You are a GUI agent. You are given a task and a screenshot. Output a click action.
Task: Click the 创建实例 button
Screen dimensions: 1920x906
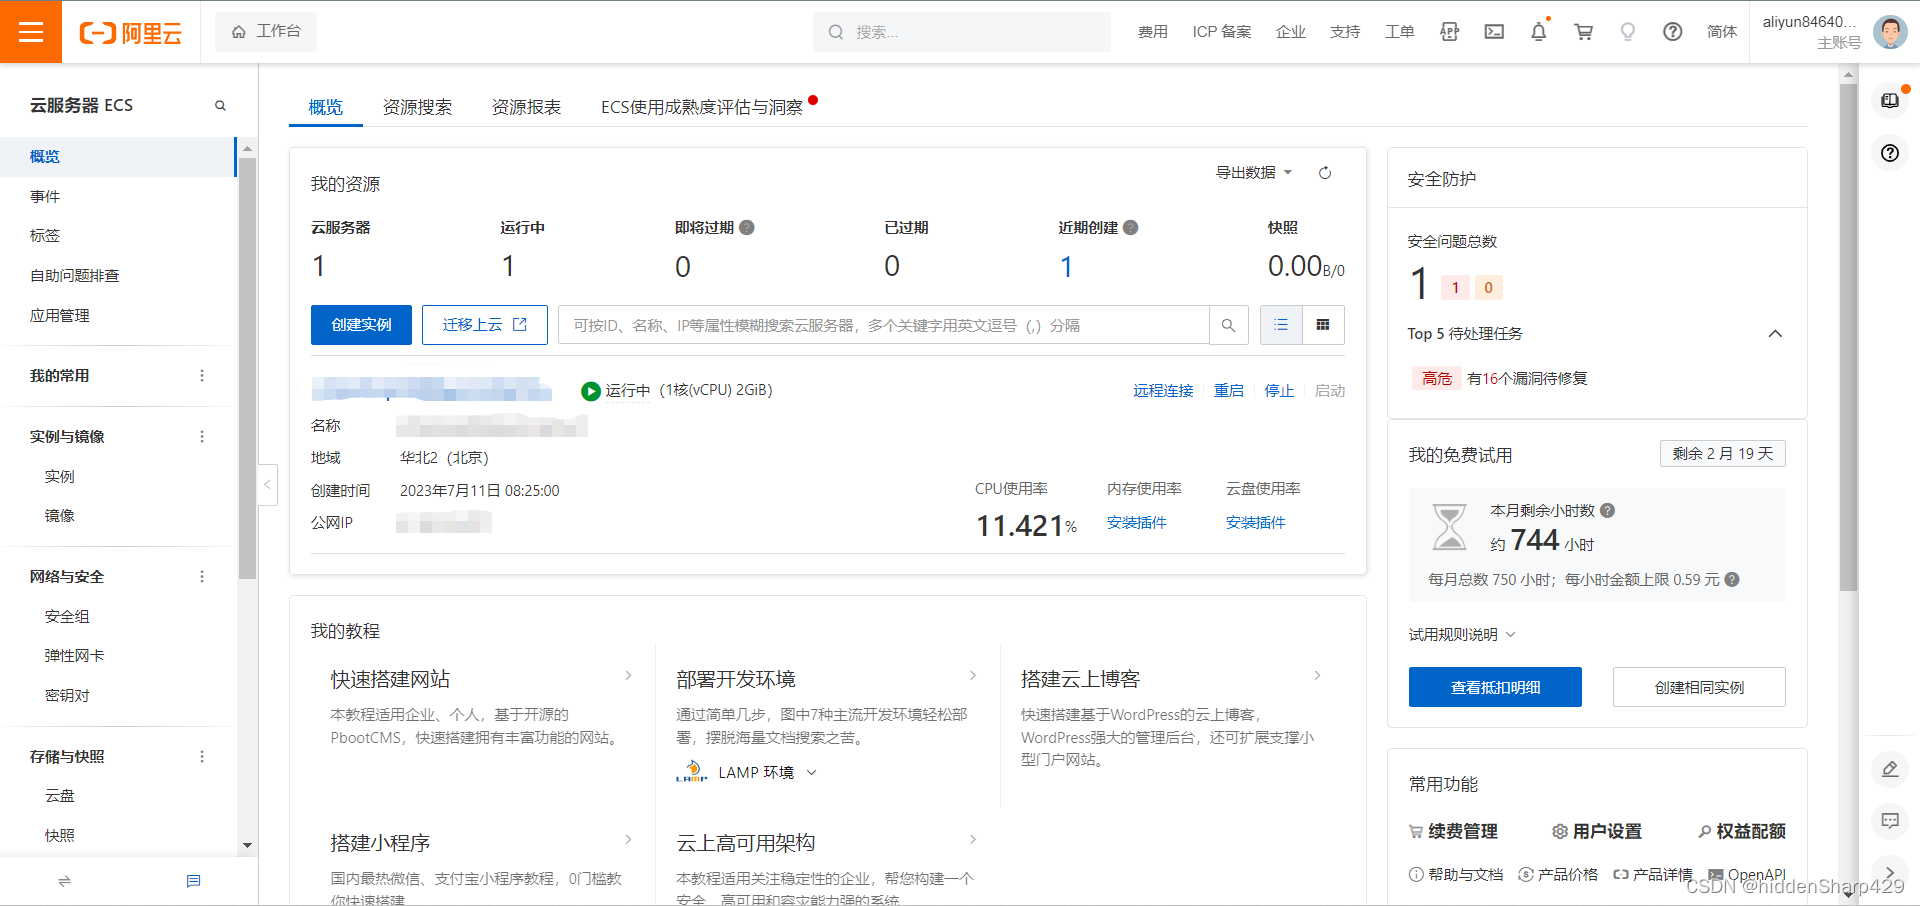click(x=361, y=325)
